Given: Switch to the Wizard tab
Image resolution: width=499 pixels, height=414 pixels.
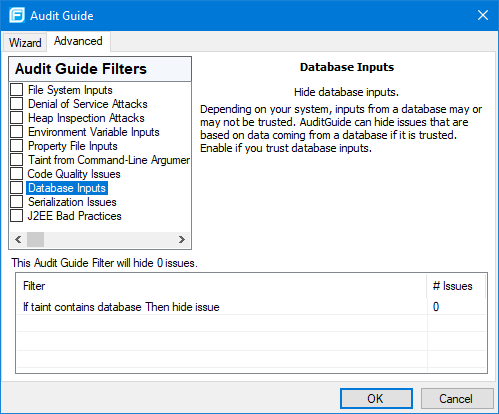Looking at the screenshot, I should pyautogui.click(x=25, y=43).
